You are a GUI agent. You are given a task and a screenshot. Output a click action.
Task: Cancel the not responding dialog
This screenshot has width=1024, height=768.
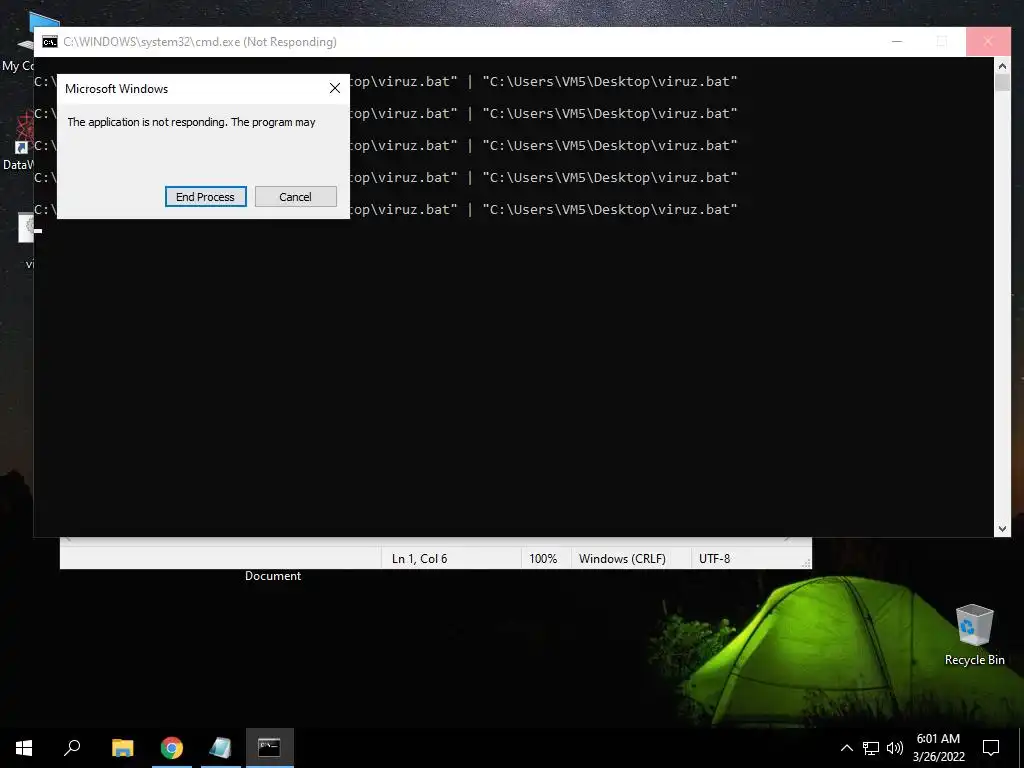click(295, 197)
